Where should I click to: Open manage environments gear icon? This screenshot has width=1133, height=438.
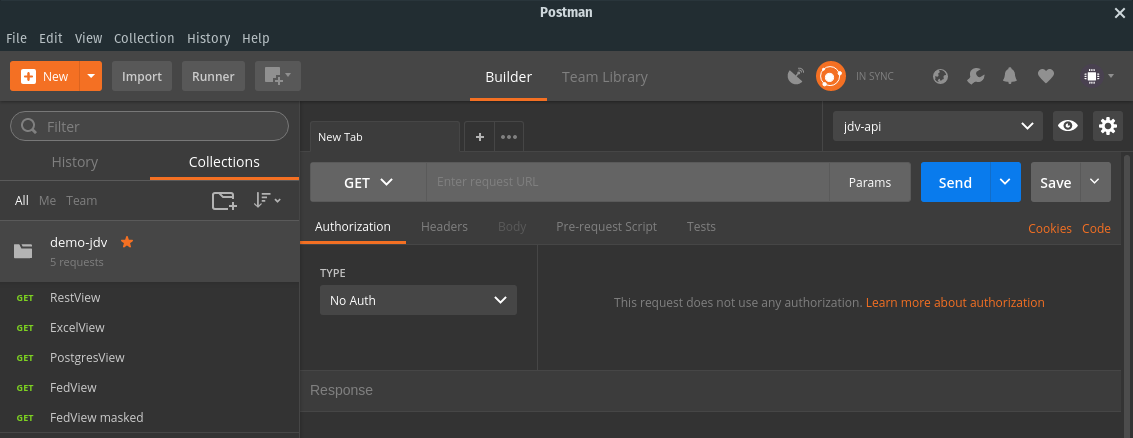click(x=1108, y=126)
